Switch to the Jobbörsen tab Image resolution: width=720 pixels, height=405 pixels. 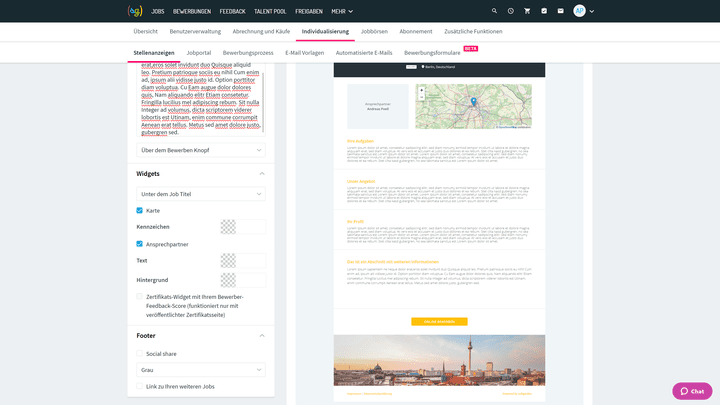click(x=374, y=32)
